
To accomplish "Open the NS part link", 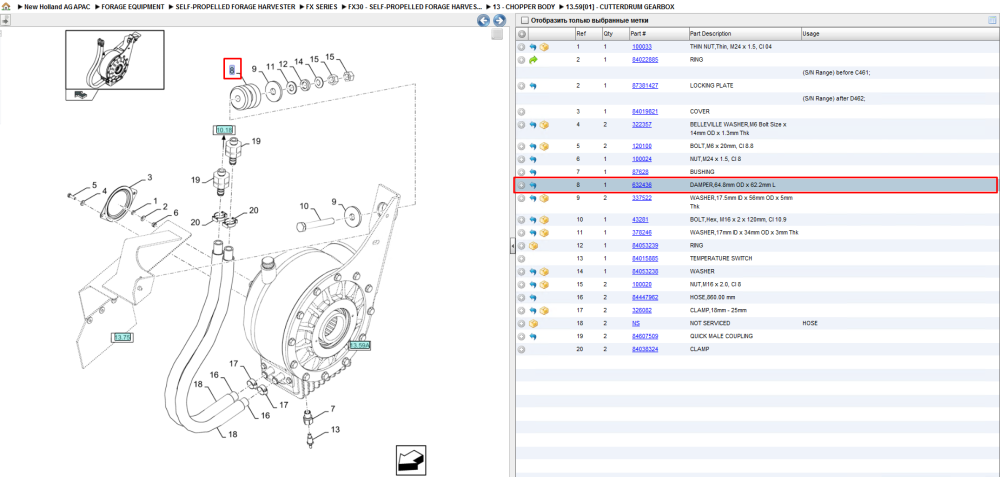I will tap(635, 323).
